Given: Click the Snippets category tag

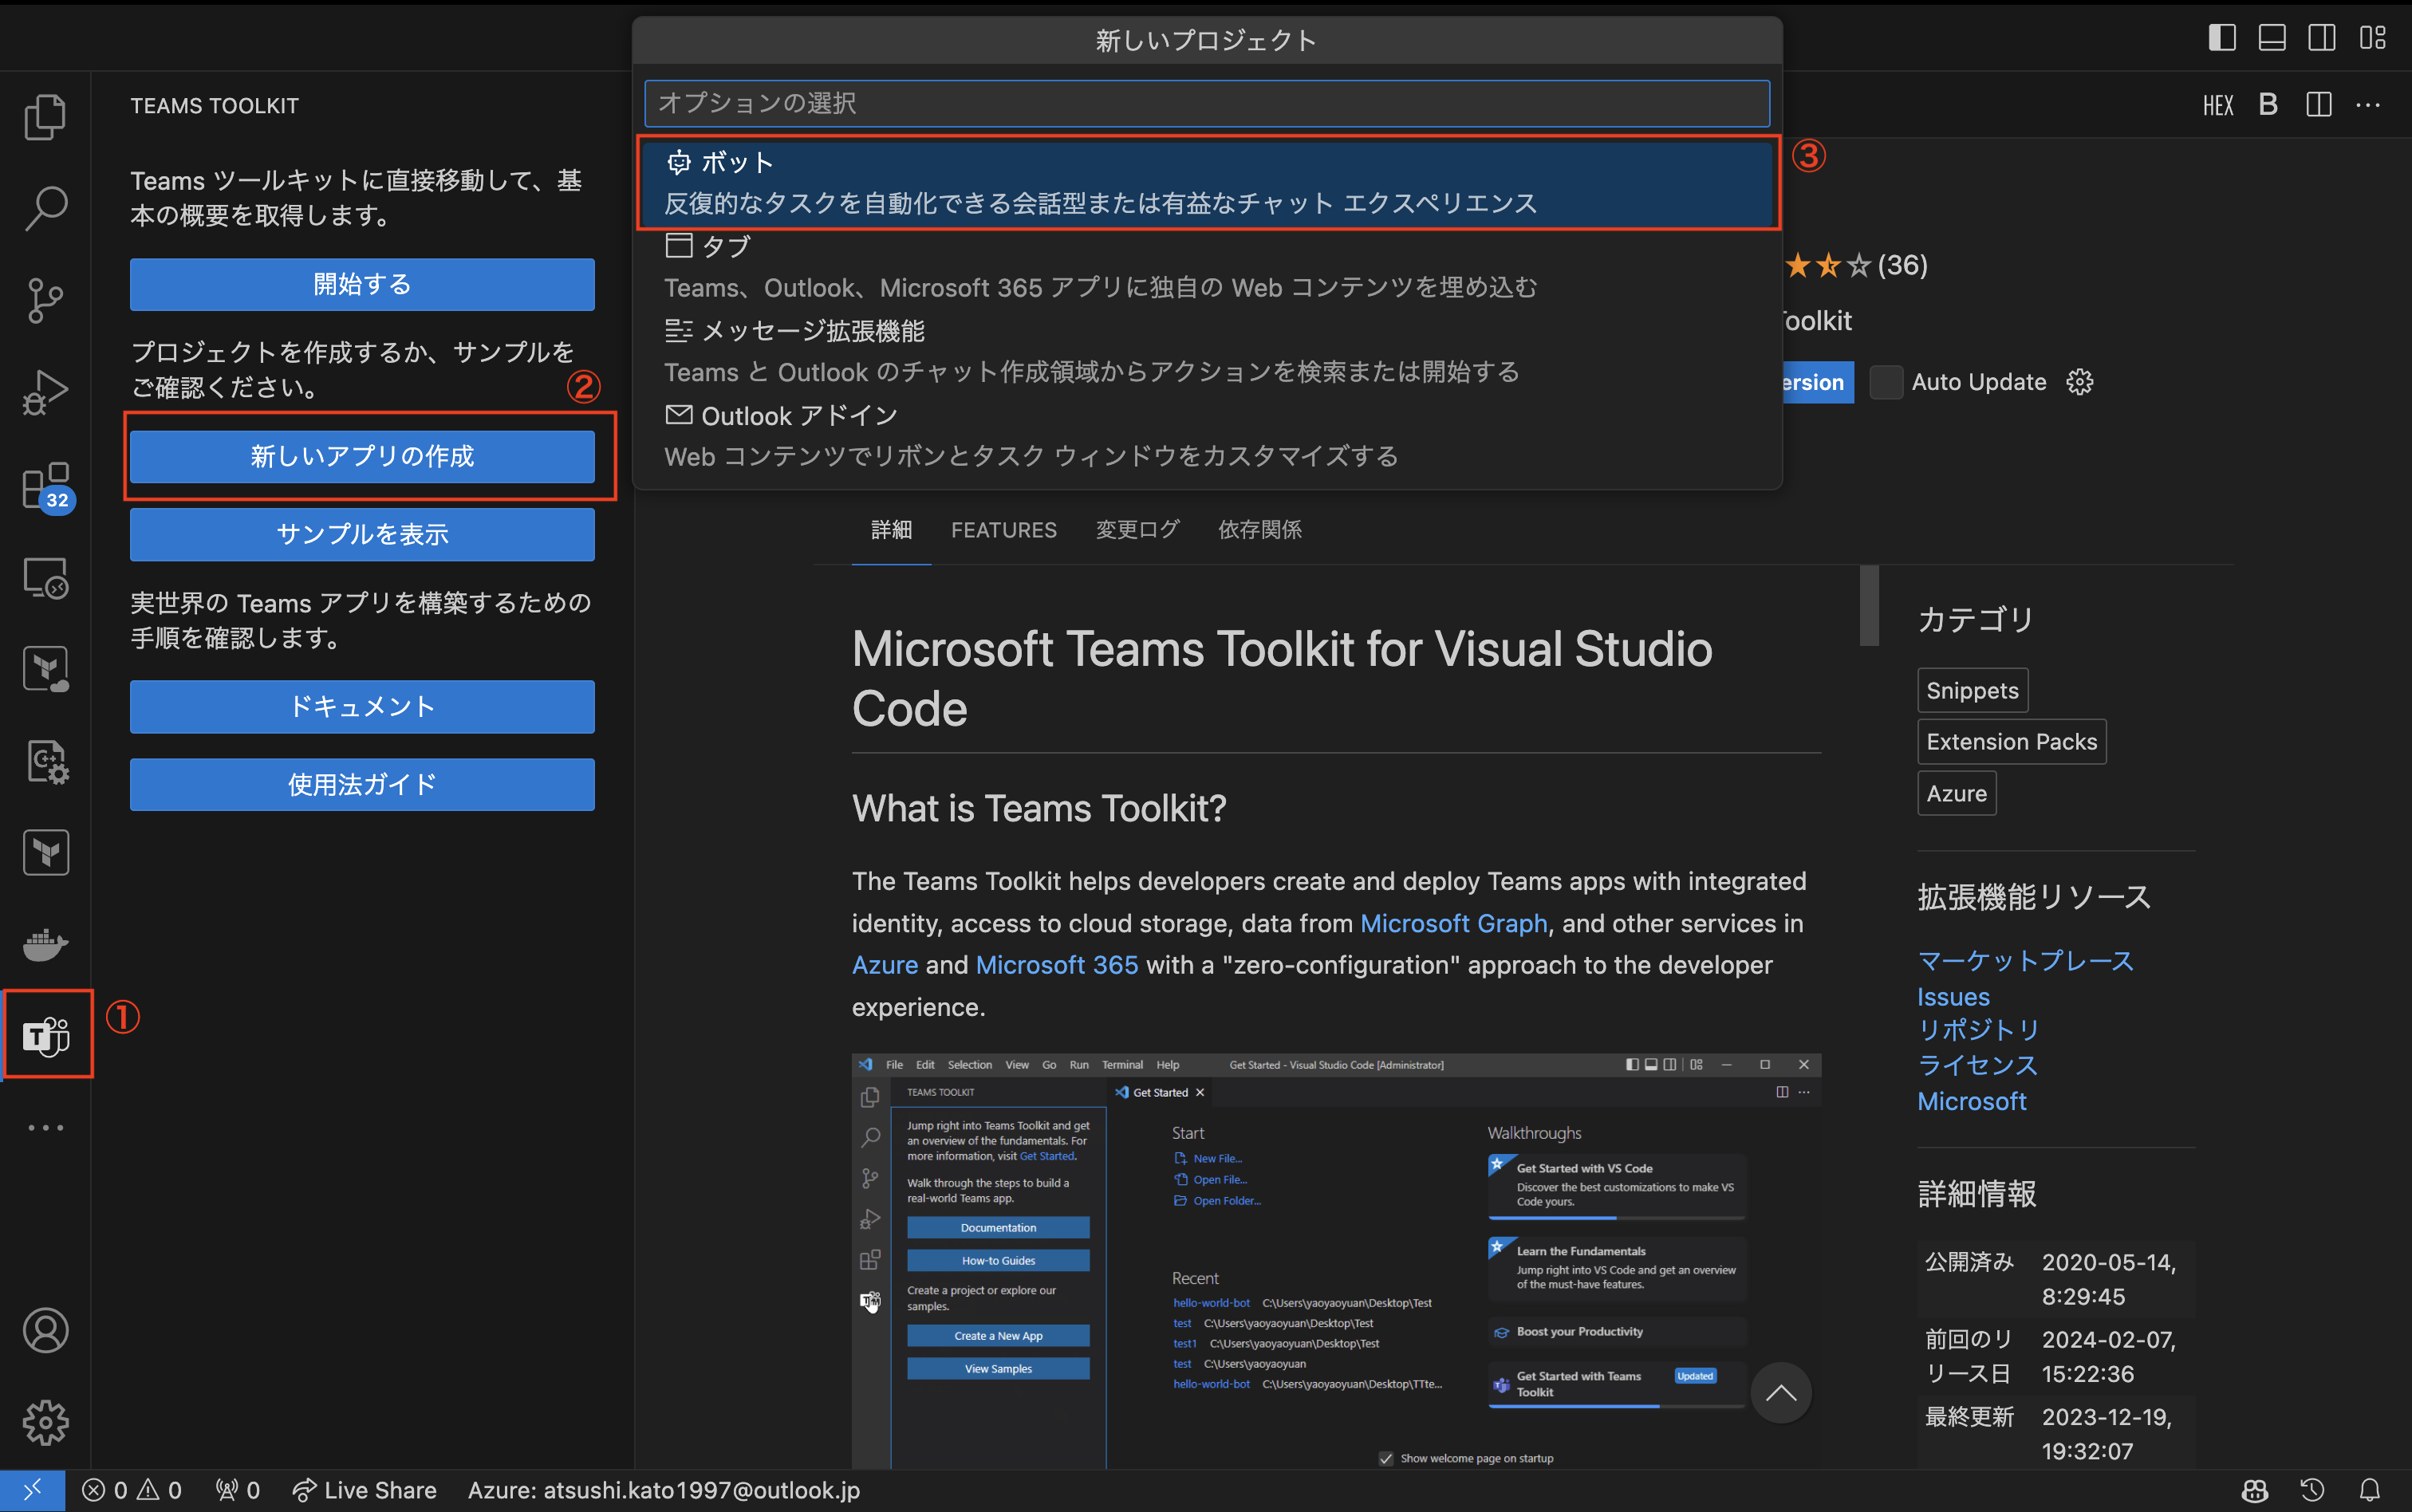Looking at the screenshot, I should pyautogui.click(x=1972, y=691).
